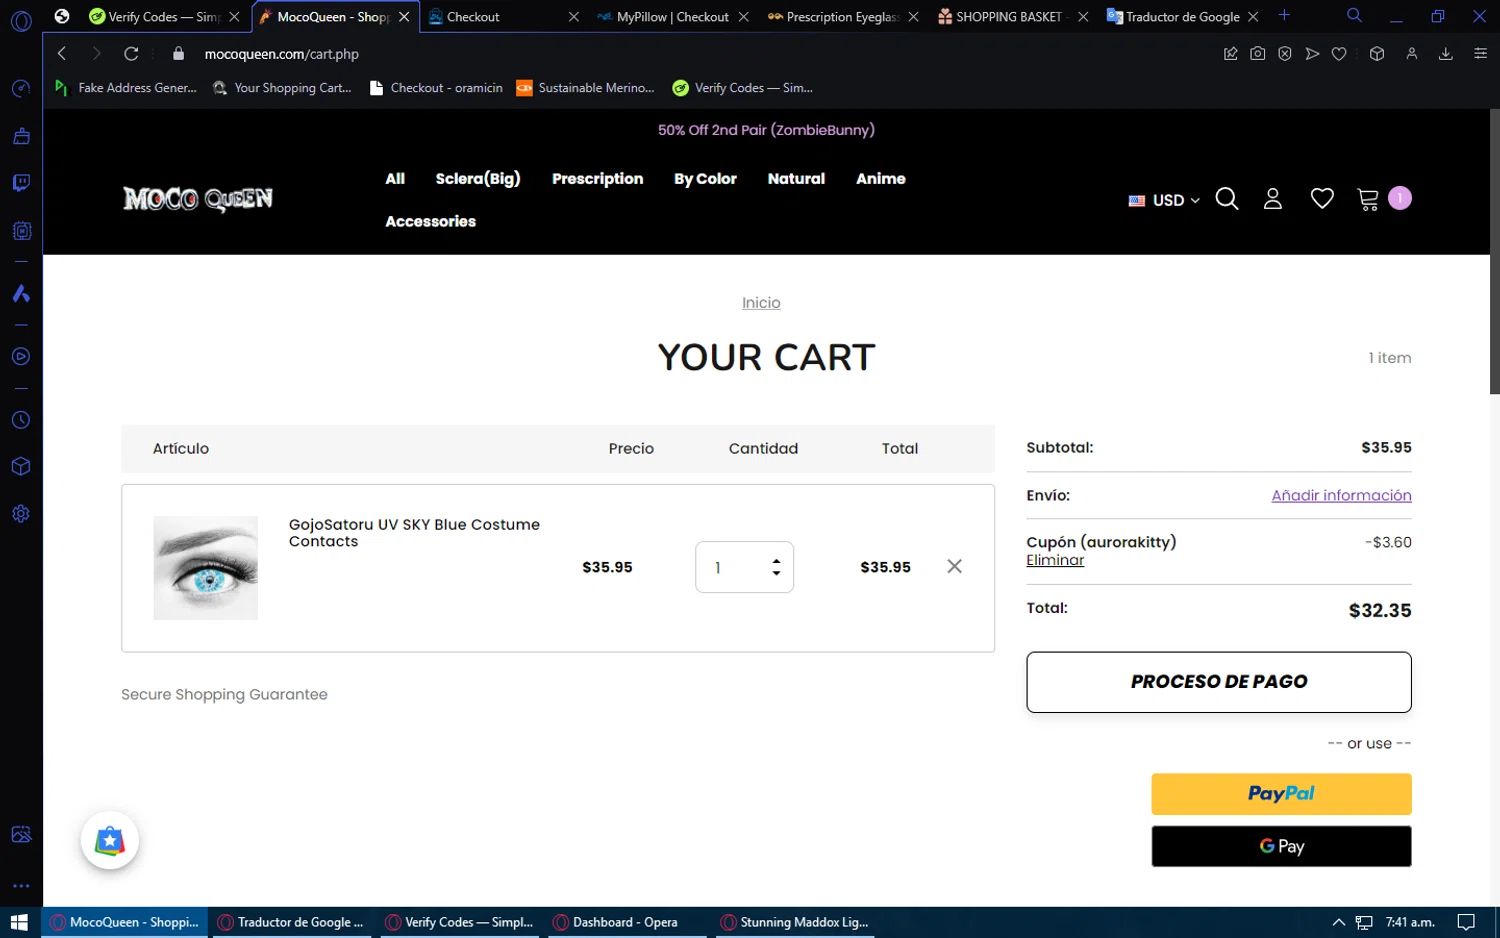Image resolution: width=1500 pixels, height=938 pixels.
Task: Reload the page with browser refresh icon
Action: coord(131,54)
